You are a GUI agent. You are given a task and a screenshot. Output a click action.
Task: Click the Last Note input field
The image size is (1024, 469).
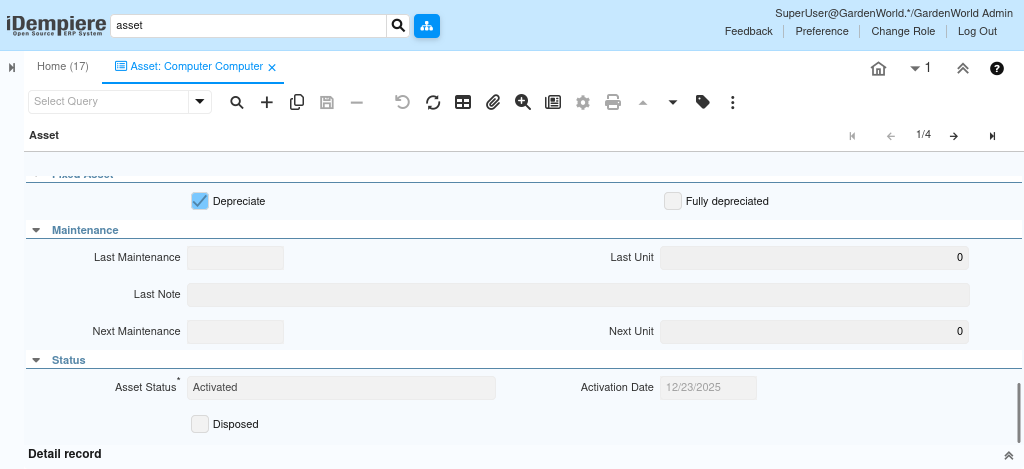click(578, 295)
